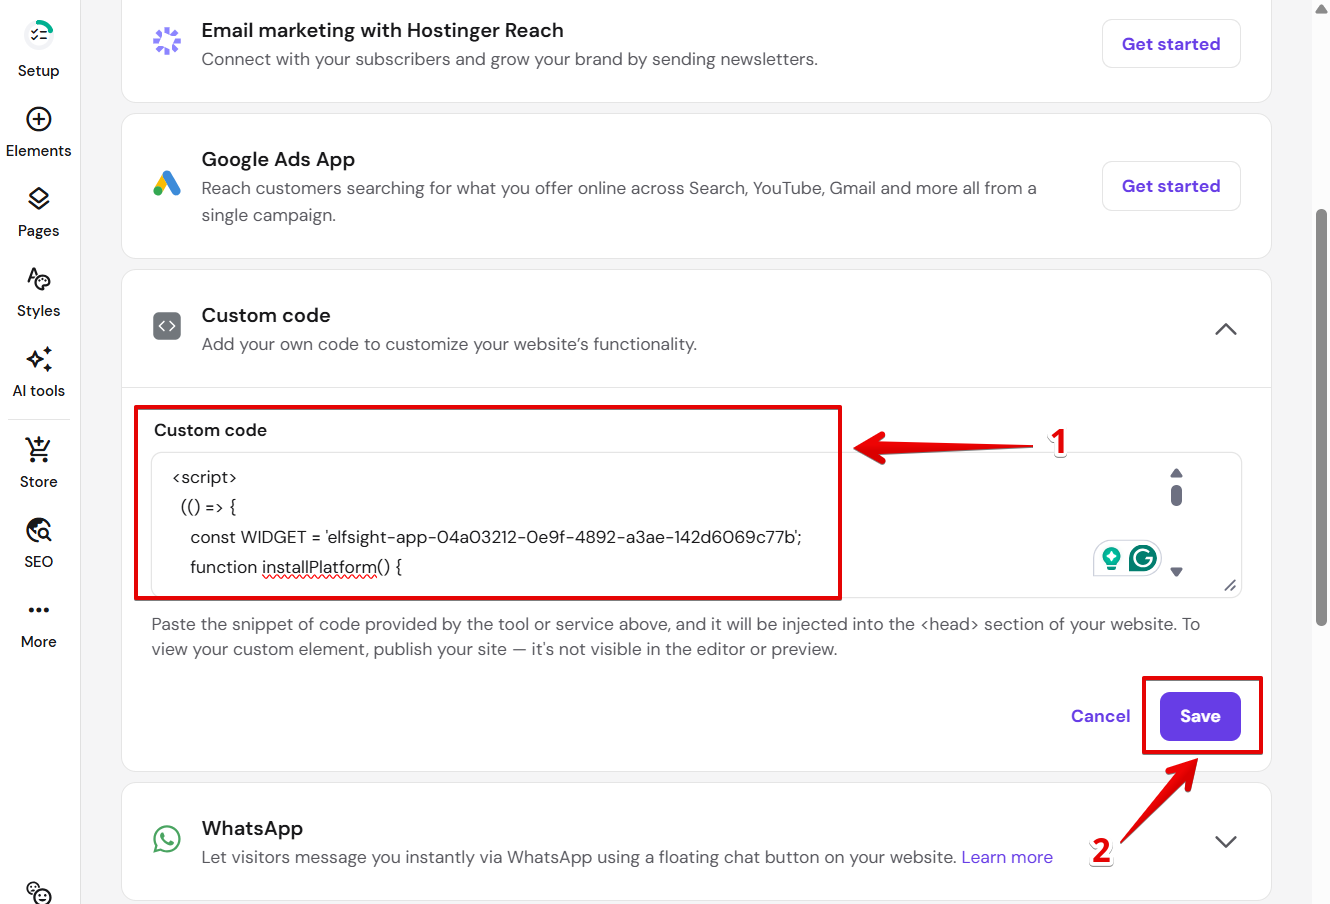Click the code box scroll down arrow
Viewport: 1330px width, 904px height.
coord(1176,572)
